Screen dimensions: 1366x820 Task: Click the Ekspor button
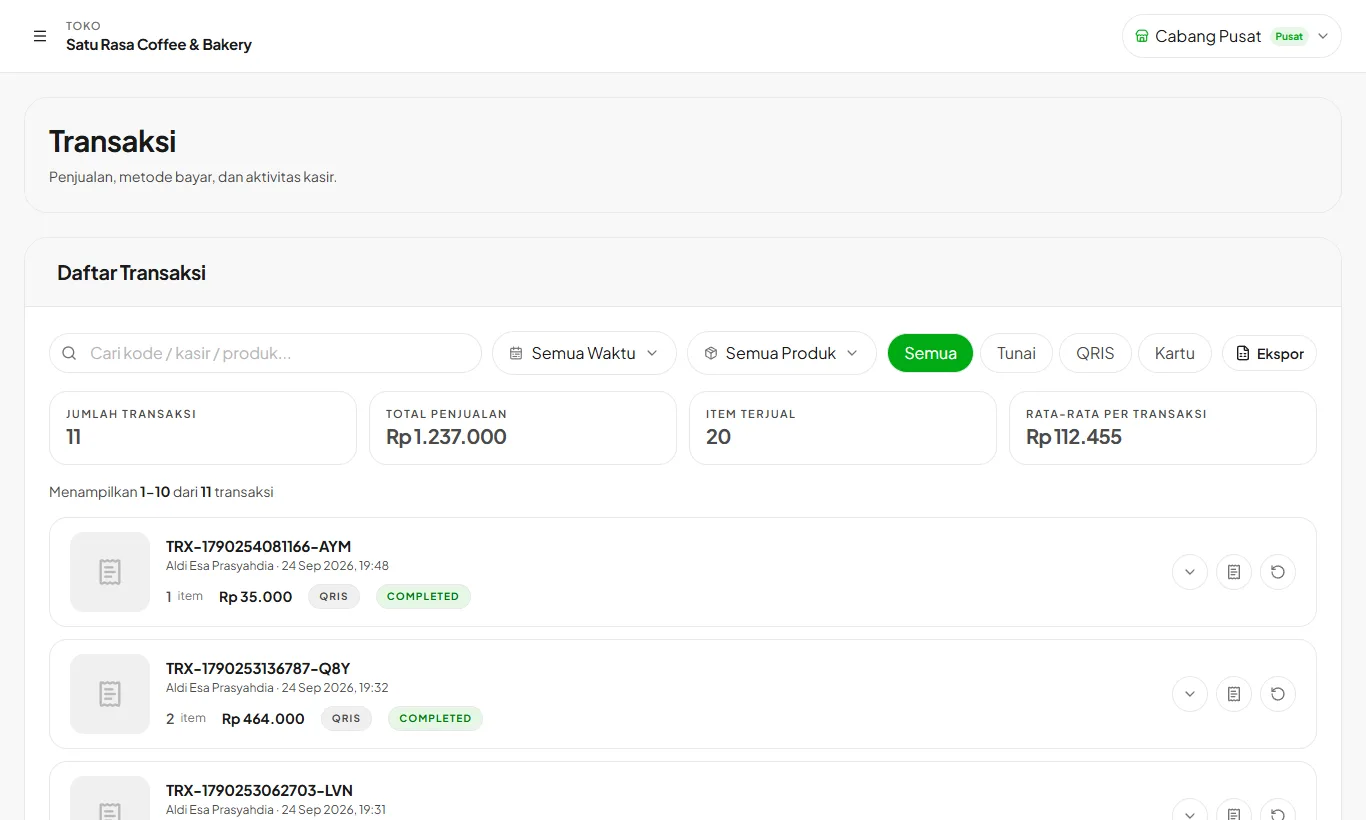pyautogui.click(x=1269, y=353)
